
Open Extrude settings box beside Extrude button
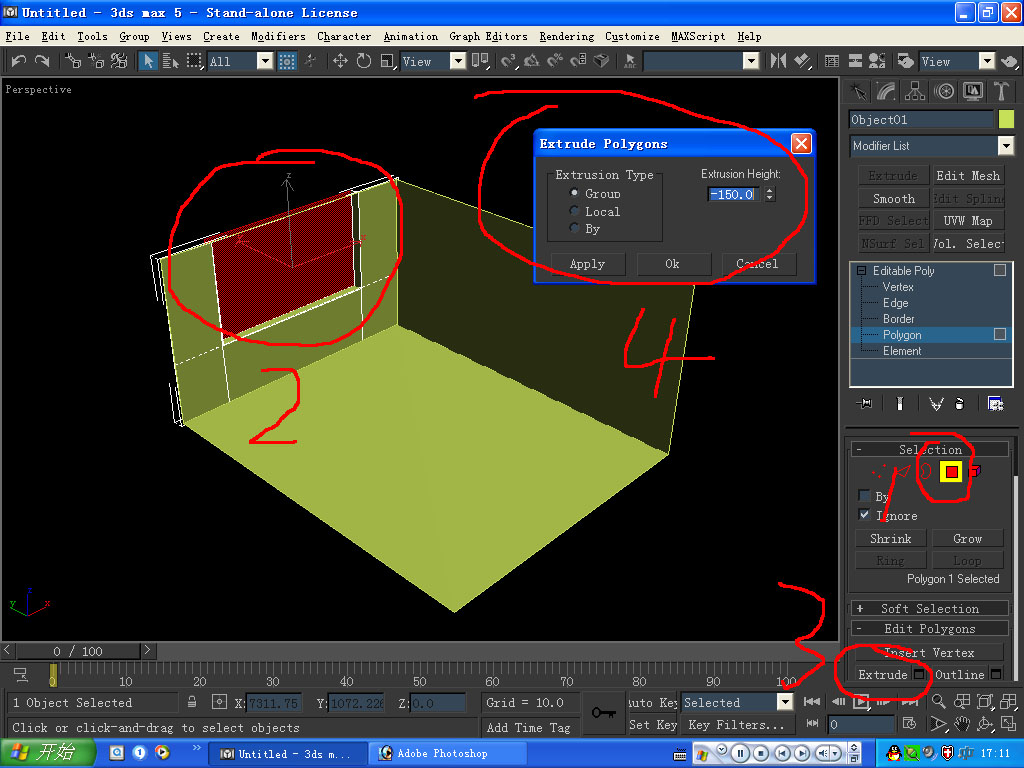tap(920, 673)
